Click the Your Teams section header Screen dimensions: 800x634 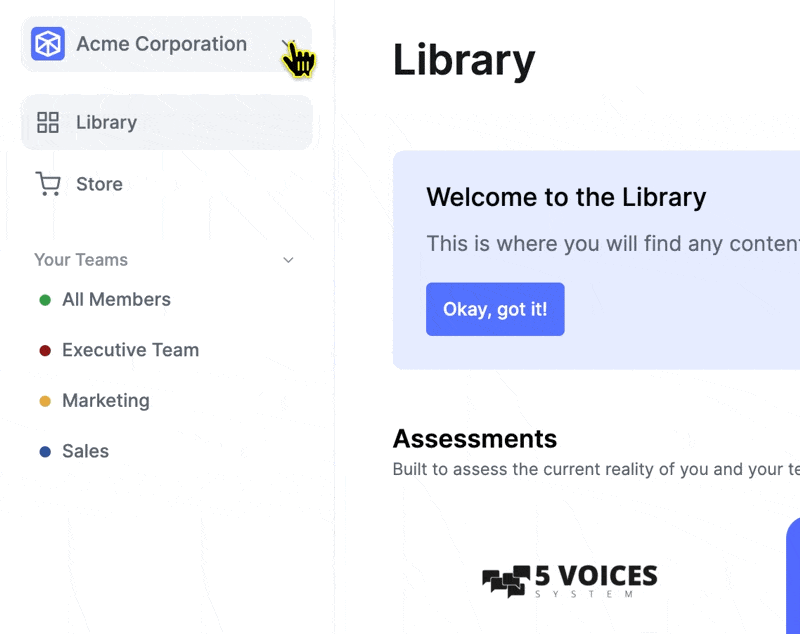tap(81, 260)
